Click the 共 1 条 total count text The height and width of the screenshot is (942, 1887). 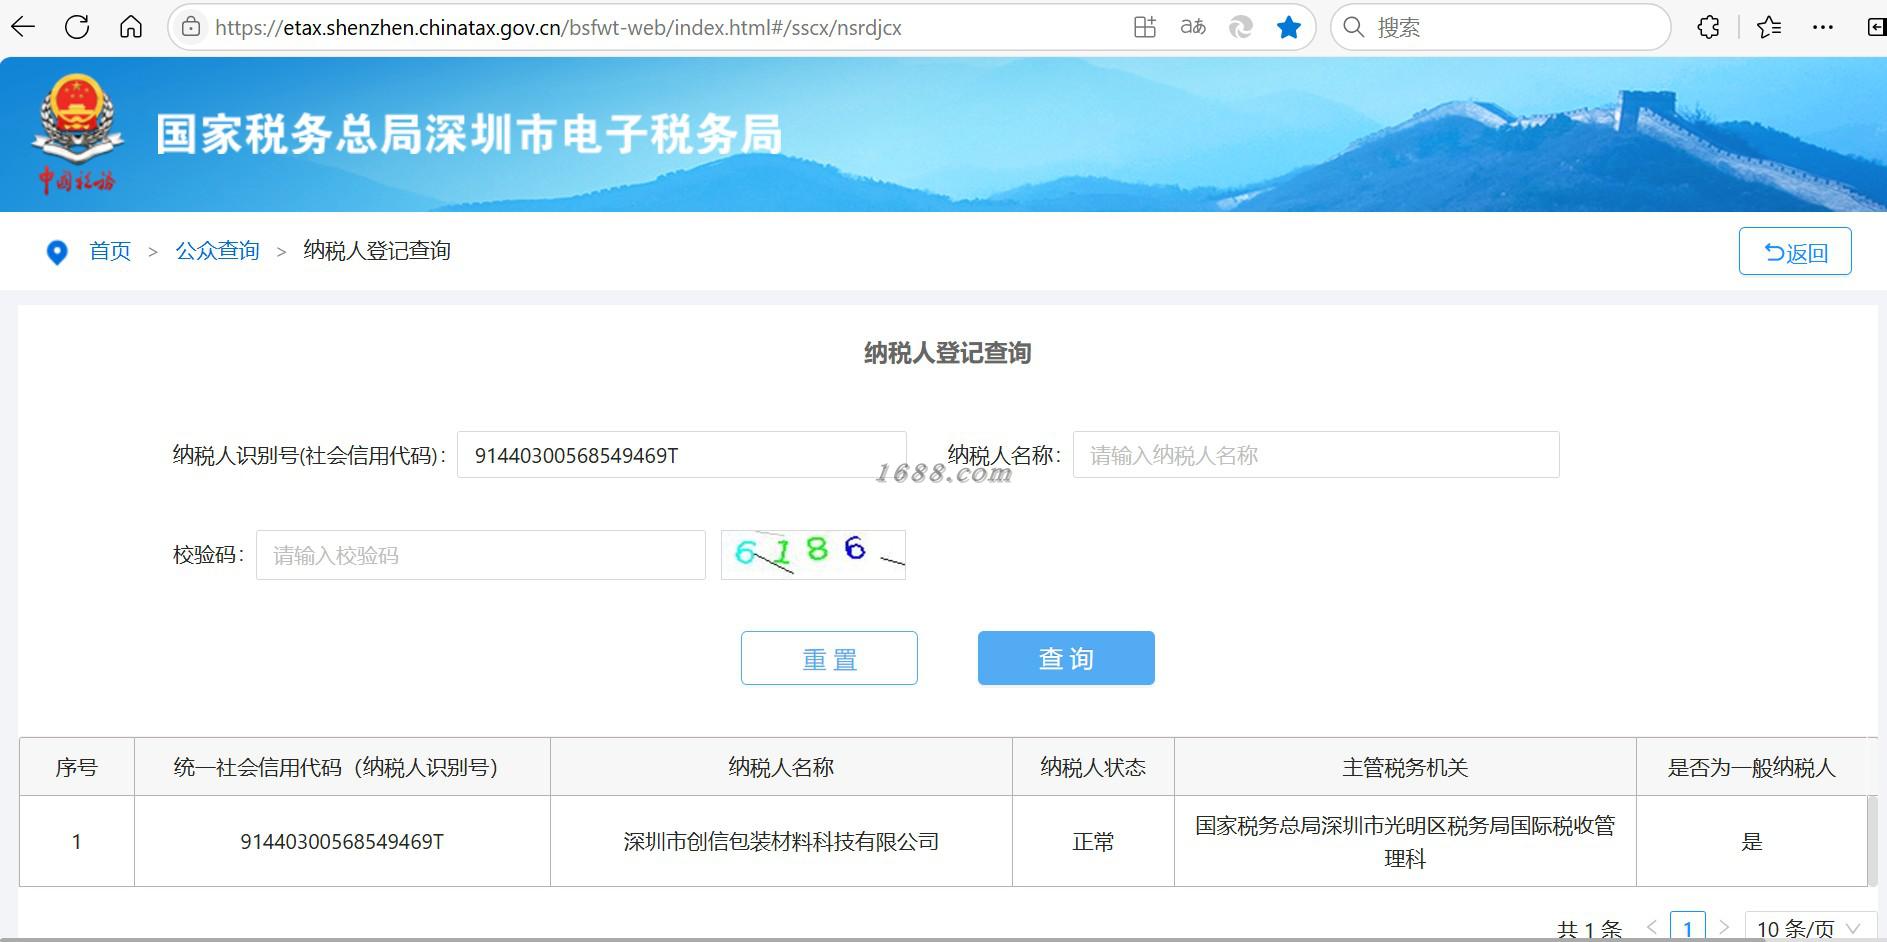1589,930
